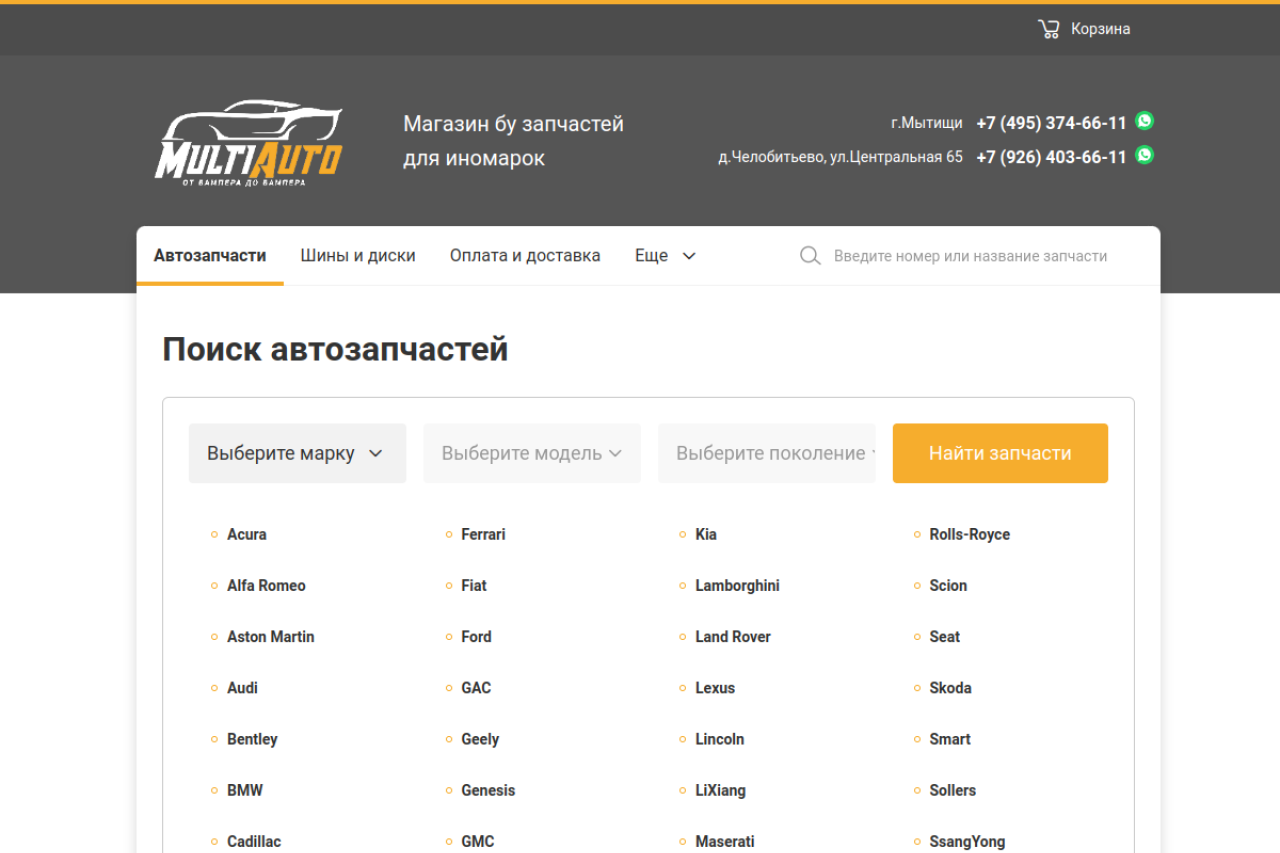Expand the 'Еще' menu

click(665, 256)
